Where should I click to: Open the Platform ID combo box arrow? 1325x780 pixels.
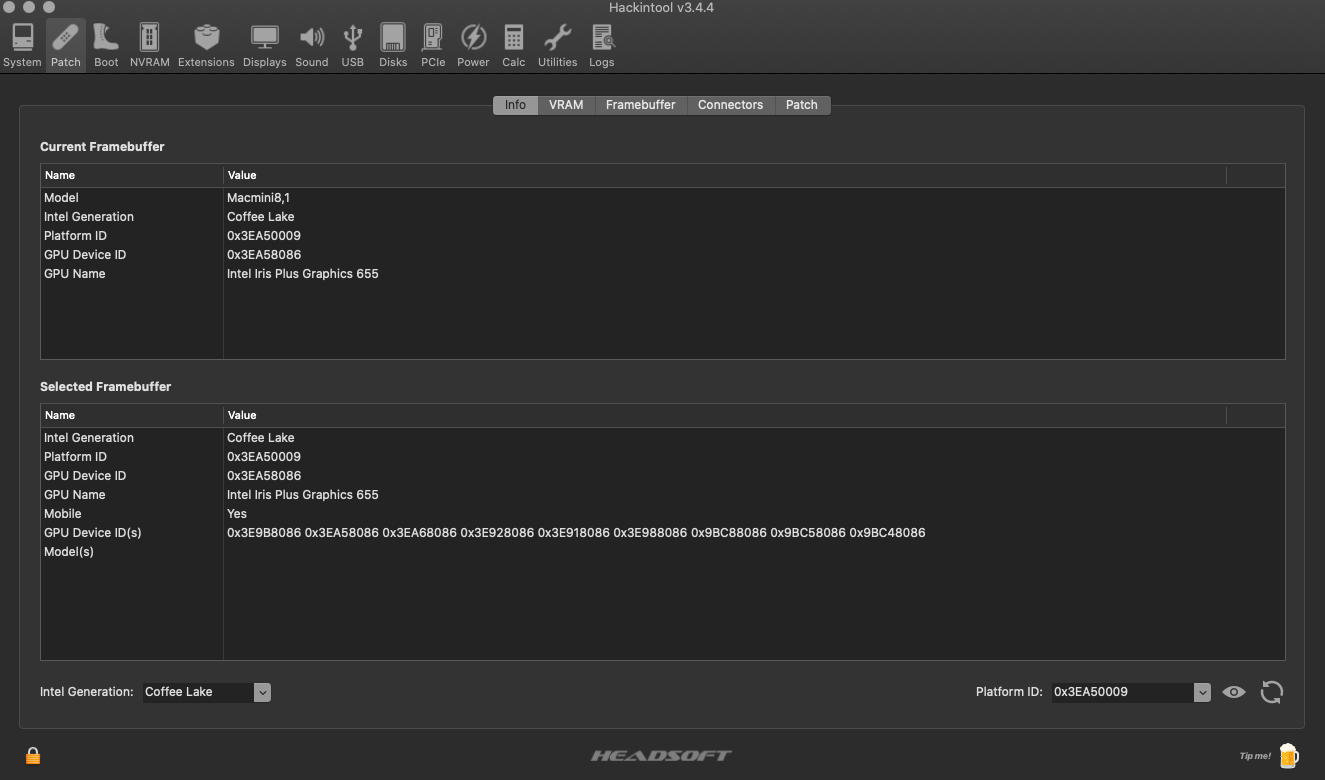point(1202,692)
